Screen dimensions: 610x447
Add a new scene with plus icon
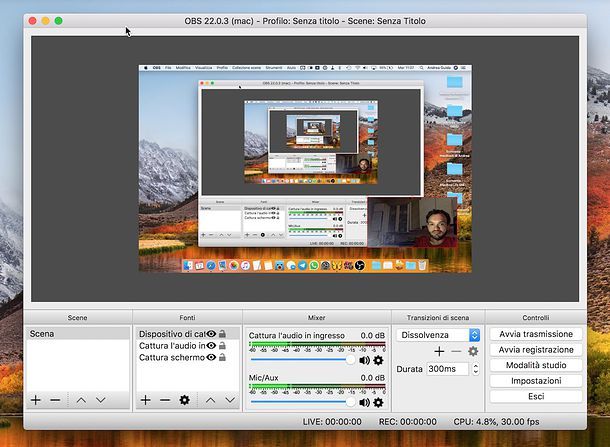point(35,400)
